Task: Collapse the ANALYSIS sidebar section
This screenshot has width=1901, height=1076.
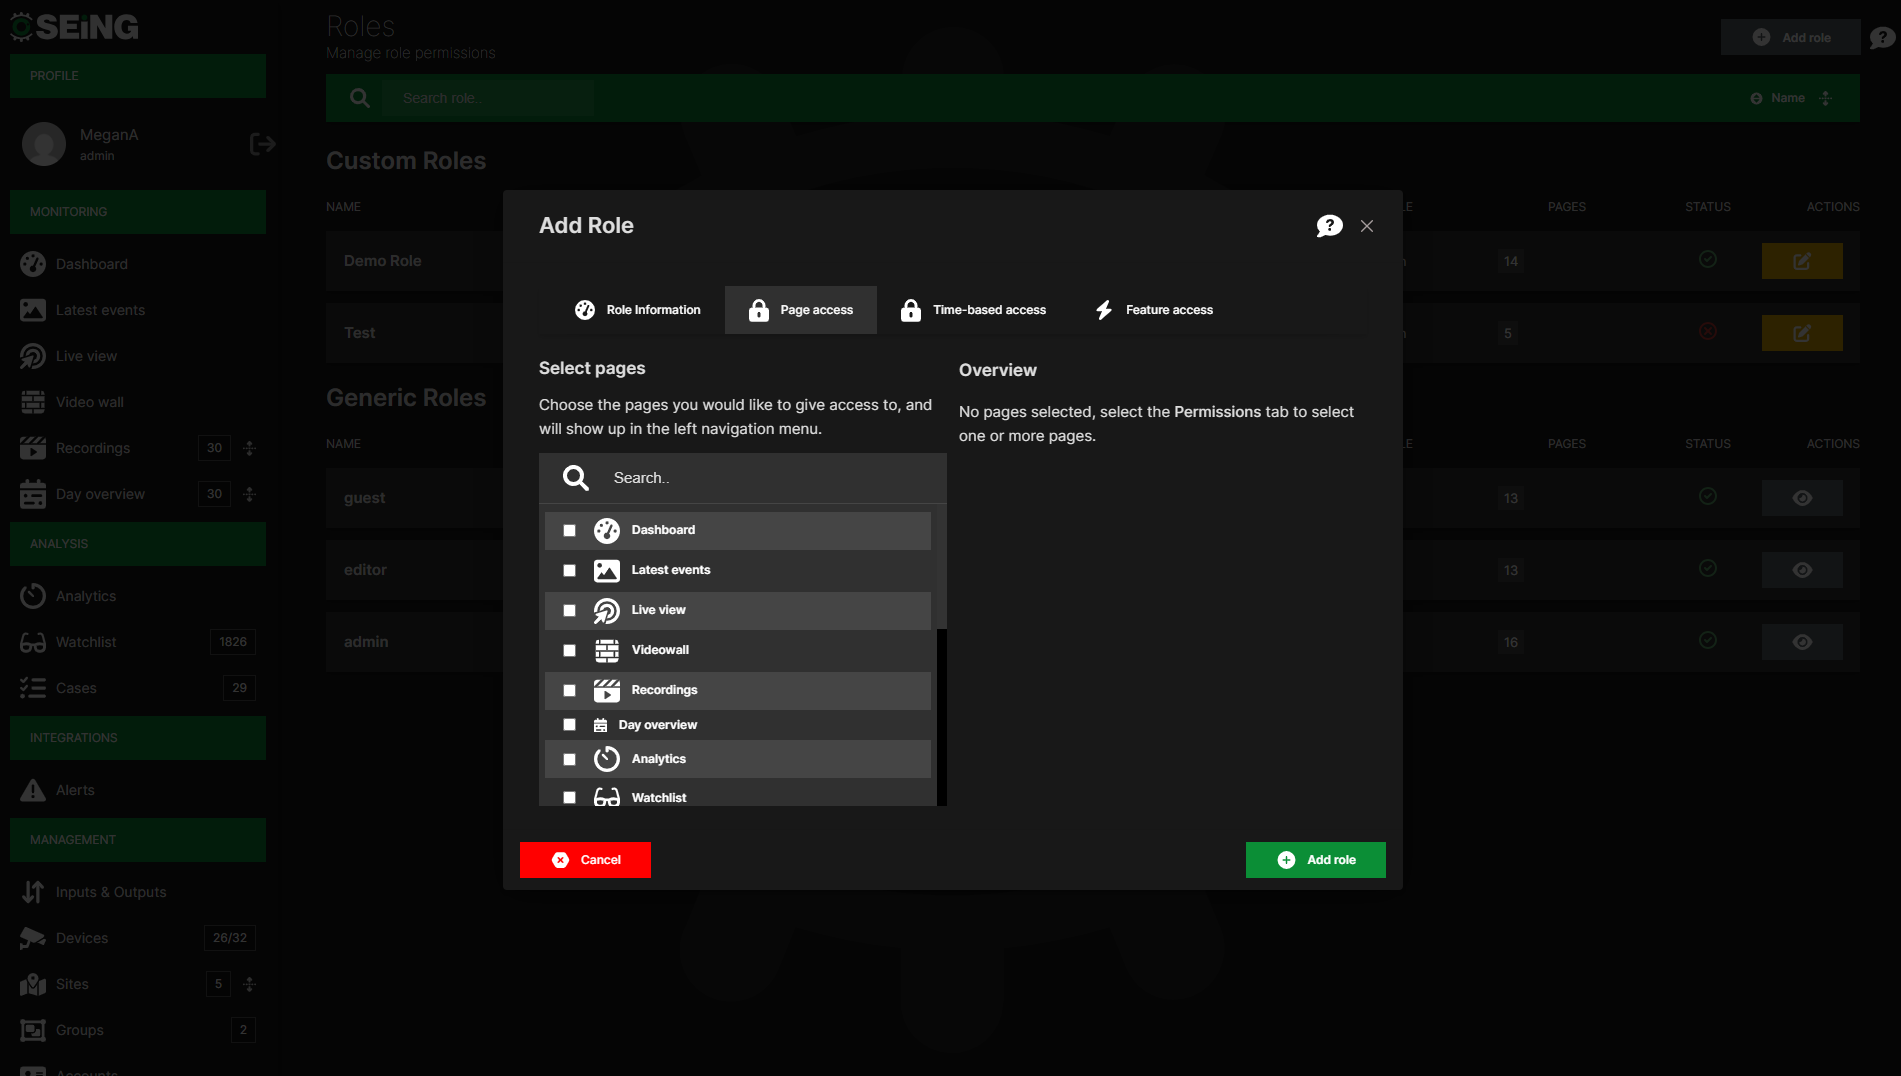Action: [x=138, y=544]
